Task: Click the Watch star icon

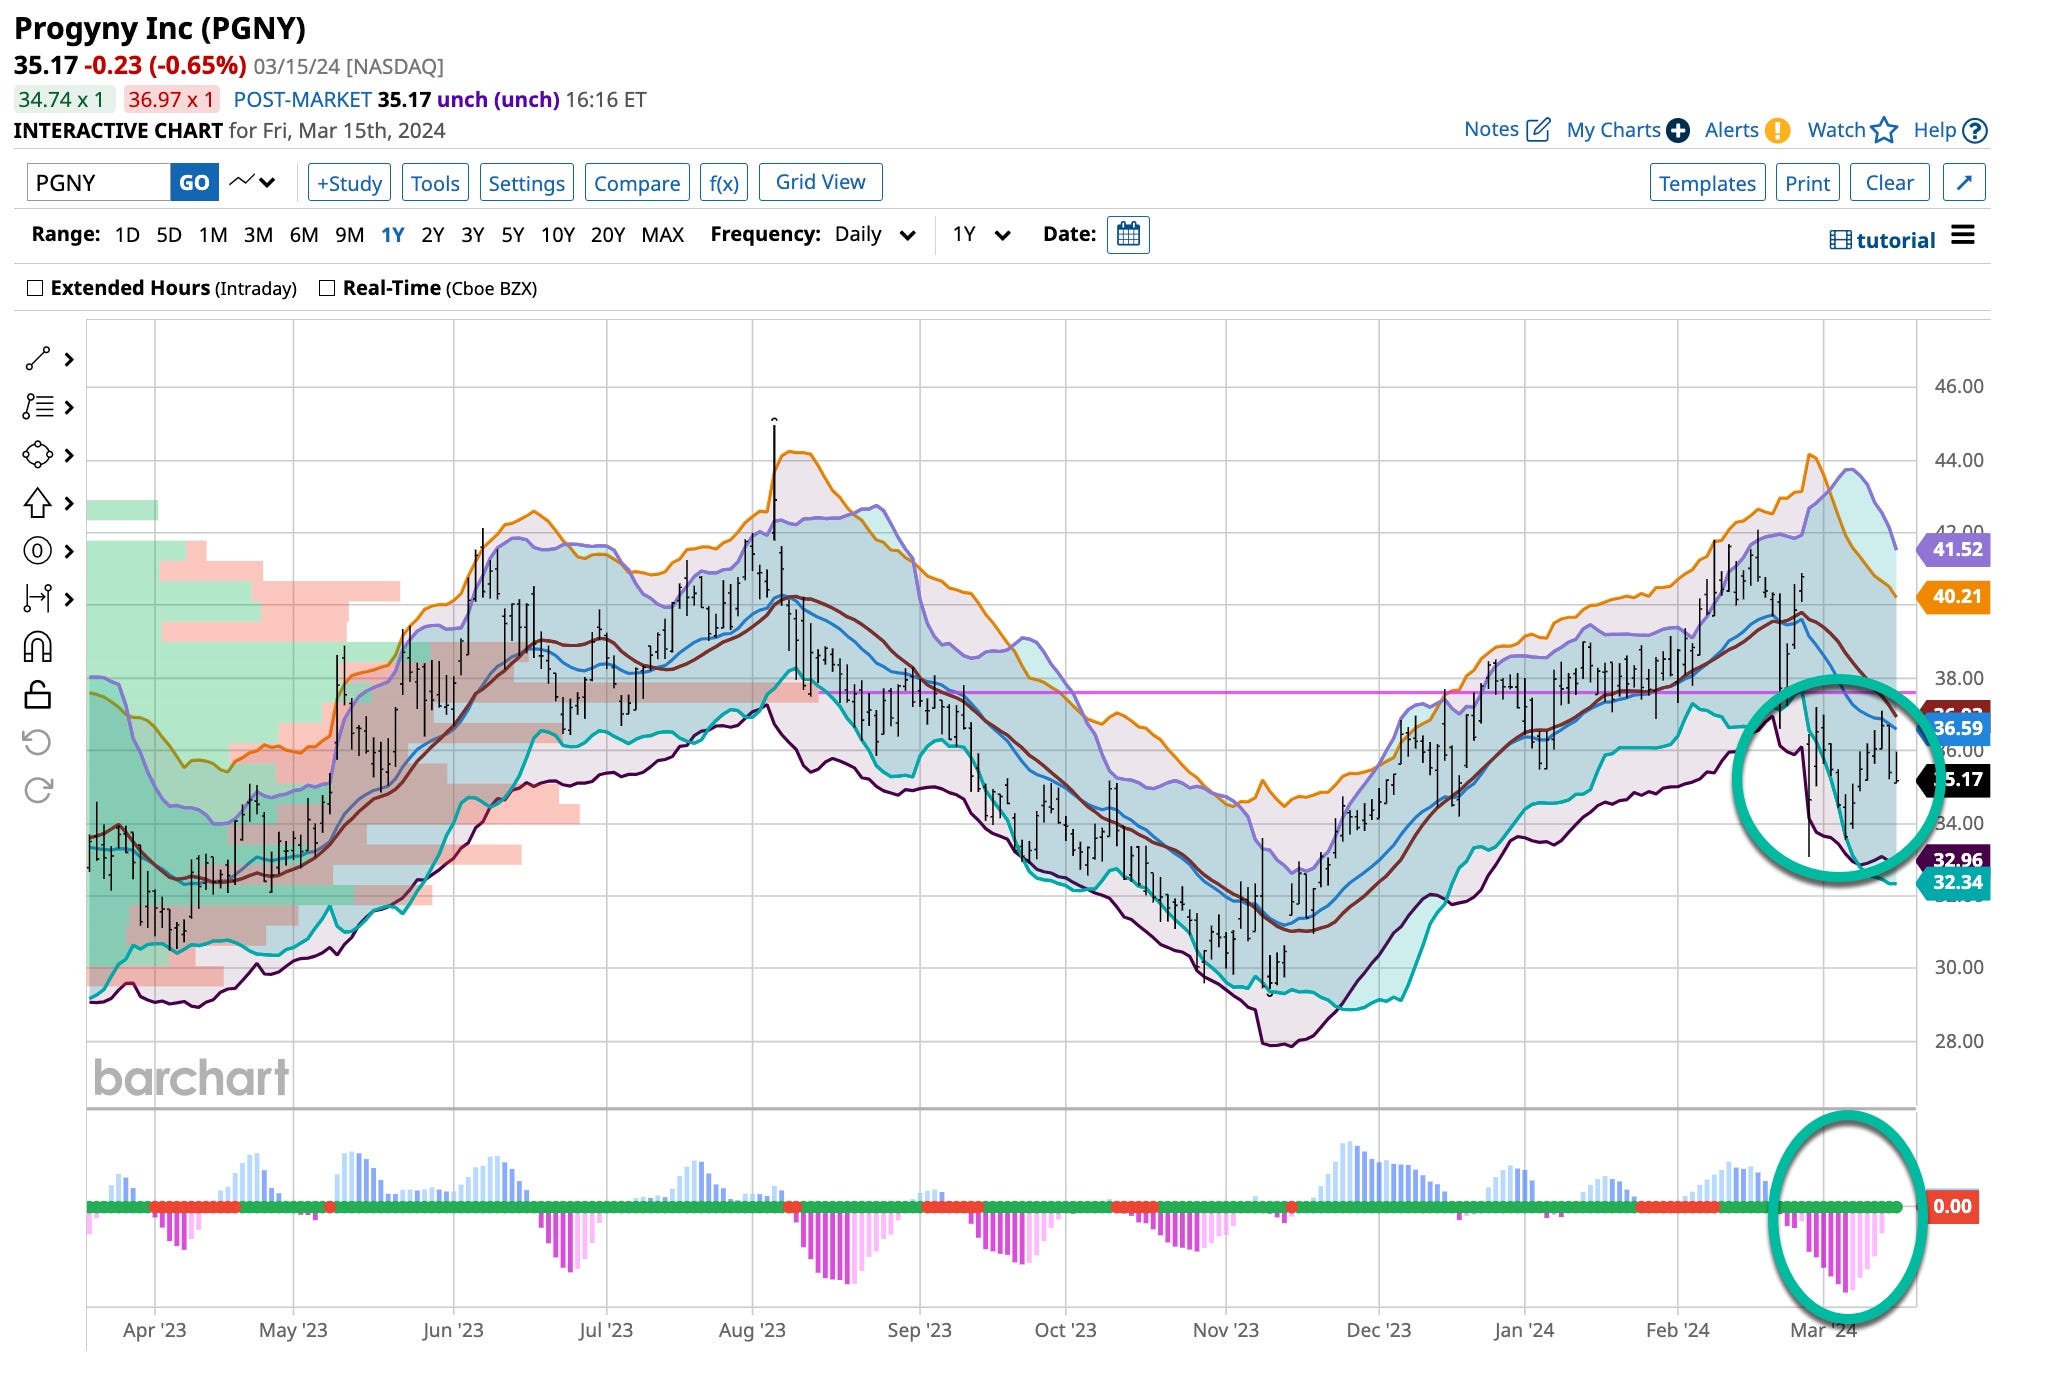Action: pos(1884,130)
